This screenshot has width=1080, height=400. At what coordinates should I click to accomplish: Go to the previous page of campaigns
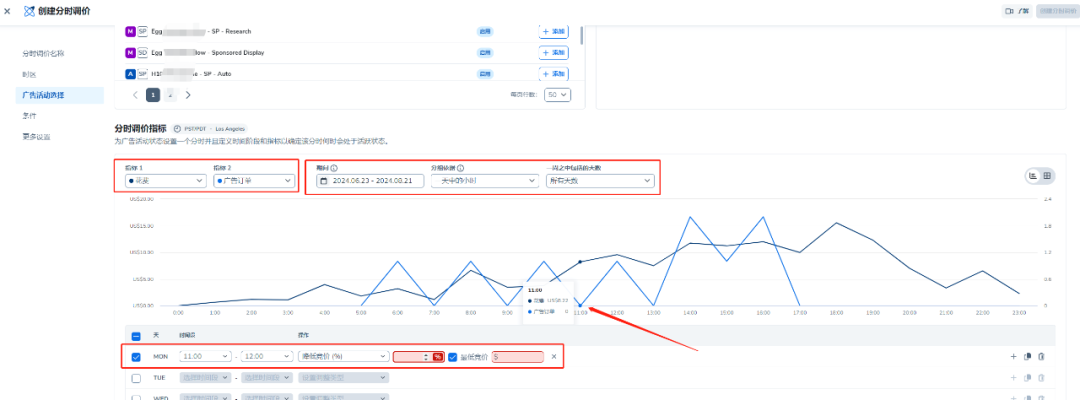coord(135,95)
